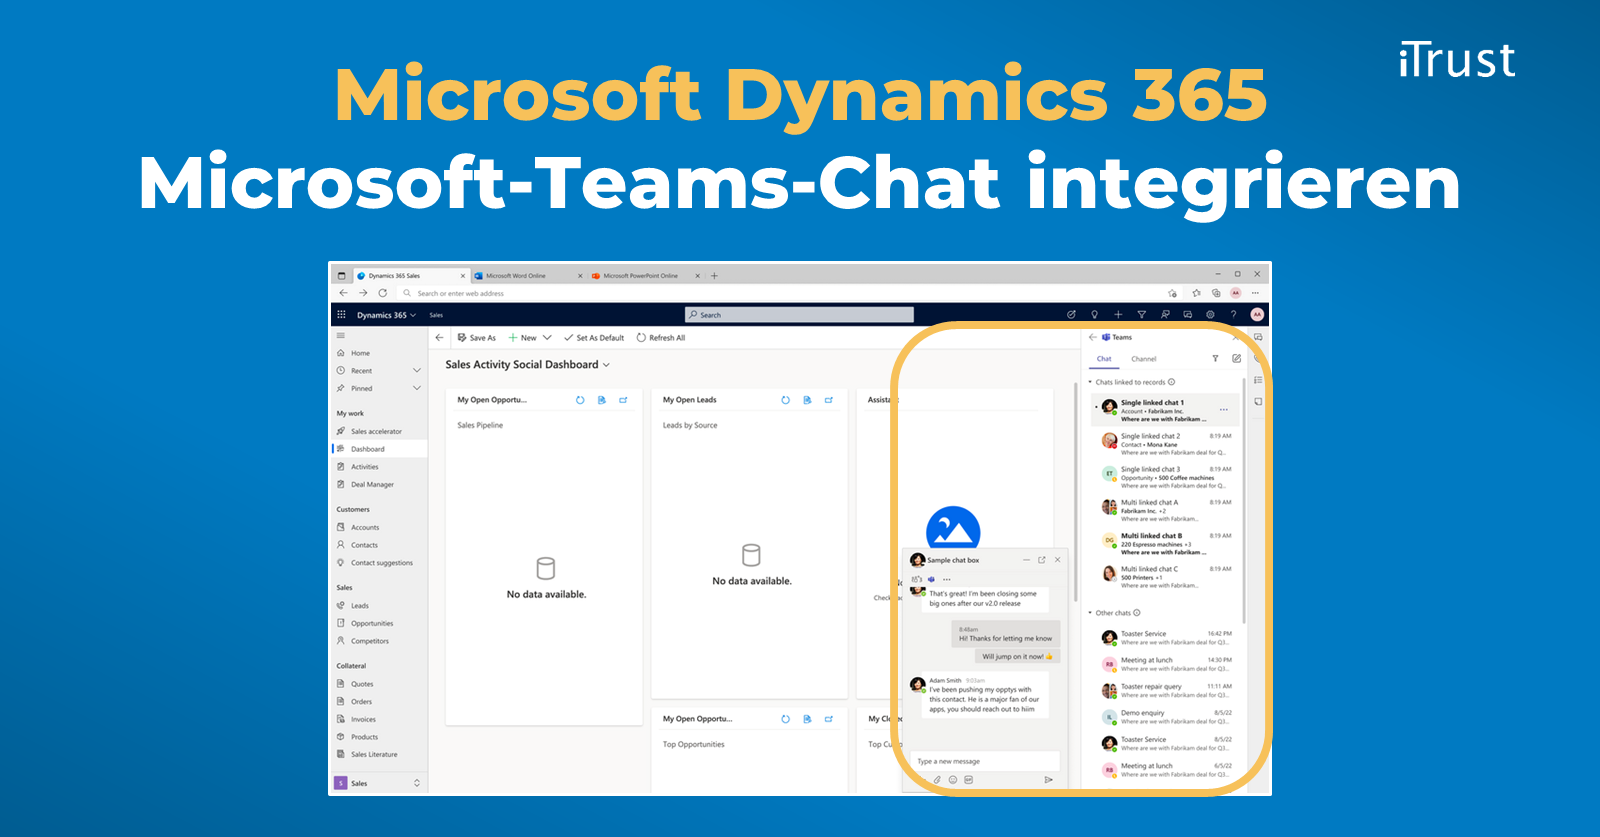
Task: Pop out the Sample chat box window
Action: 1041,560
